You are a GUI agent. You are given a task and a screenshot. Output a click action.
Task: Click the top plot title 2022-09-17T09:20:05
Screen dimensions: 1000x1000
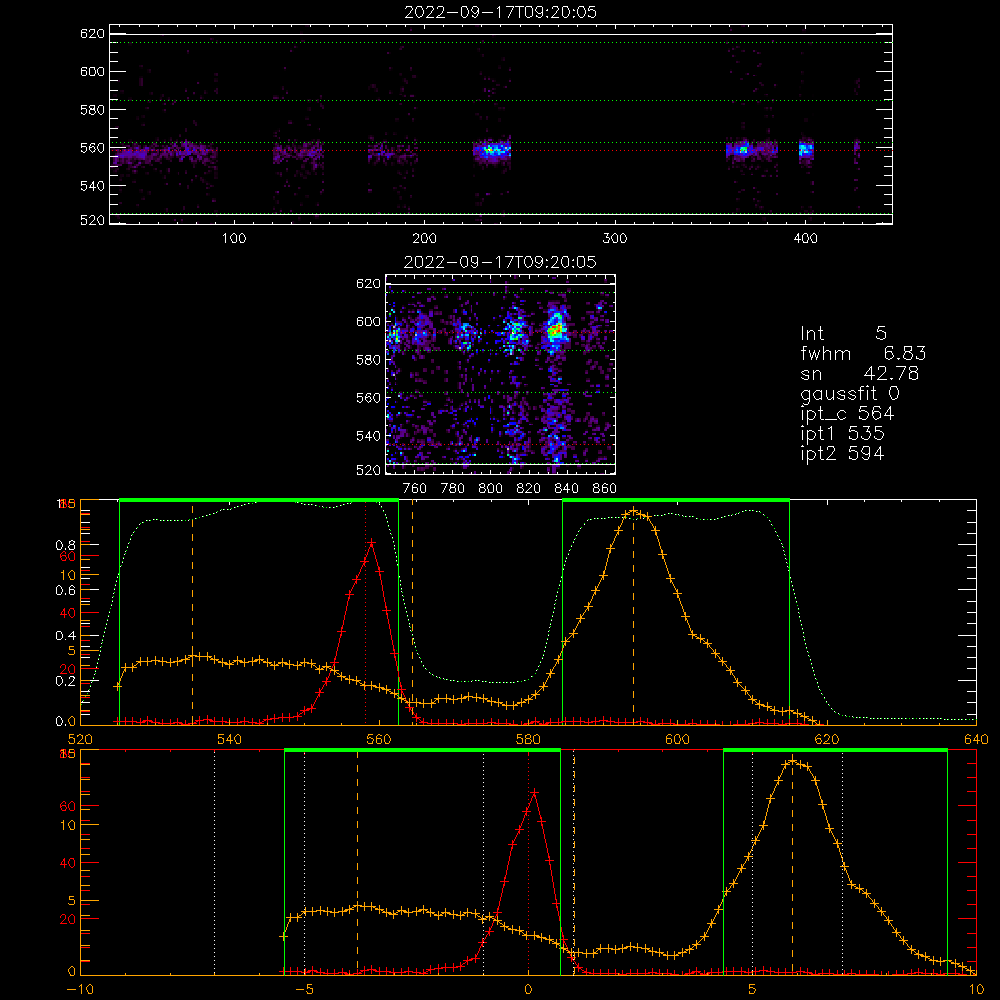point(500,12)
